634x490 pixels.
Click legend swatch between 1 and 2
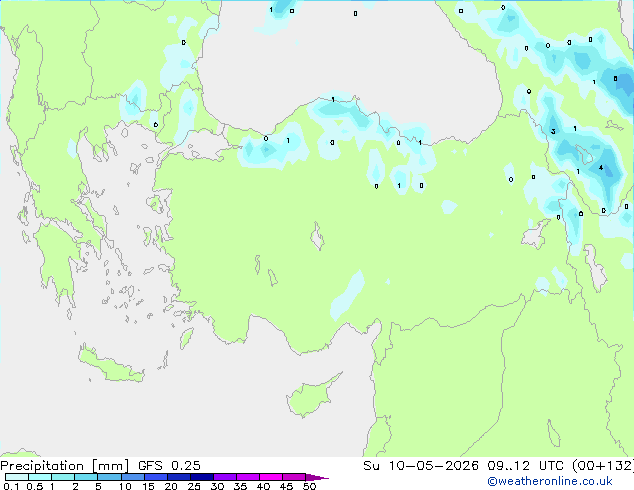(63, 477)
